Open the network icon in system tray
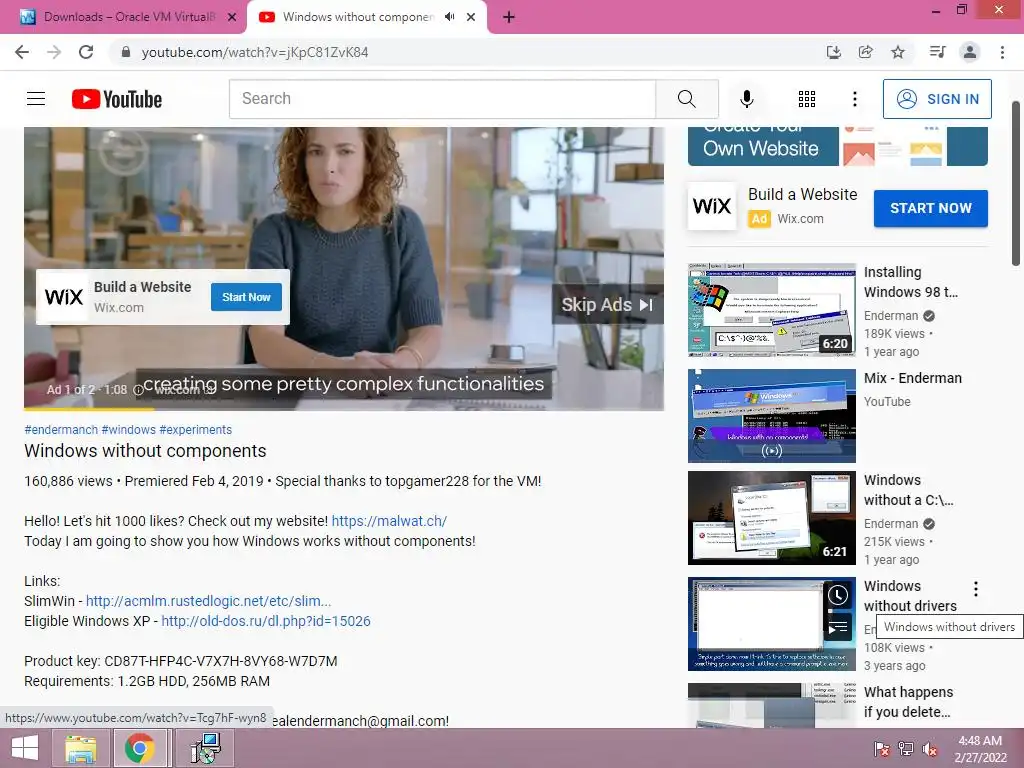Screen dimensions: 1024x768 click(x=906, y=749)
